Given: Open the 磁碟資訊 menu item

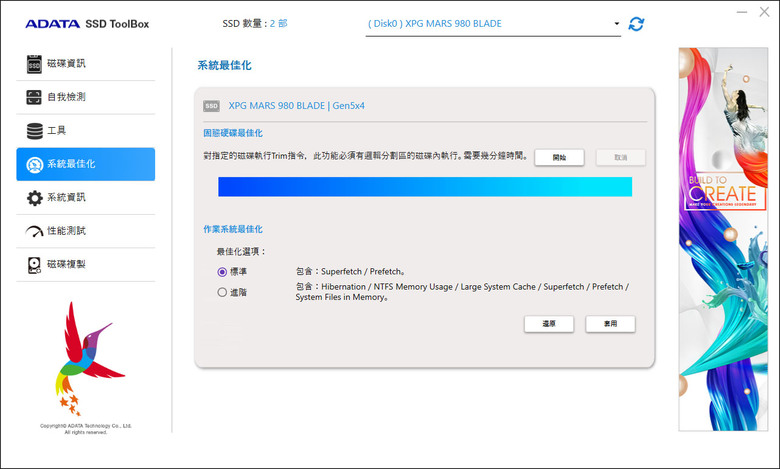Looking at the screenshot, I should (86, 64).
